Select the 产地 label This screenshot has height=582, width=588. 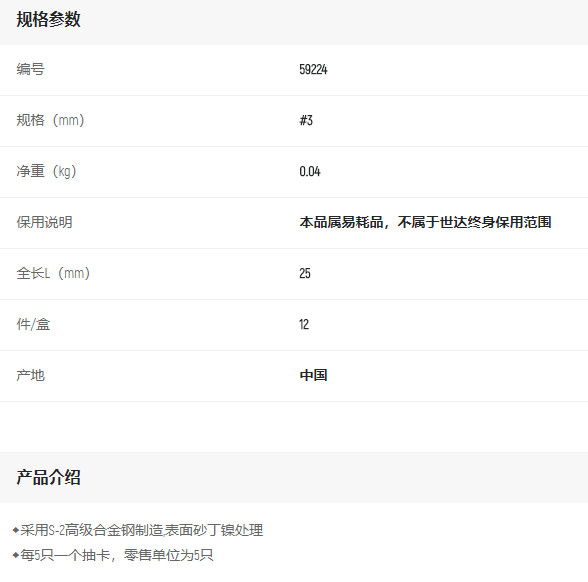[30, 375]
